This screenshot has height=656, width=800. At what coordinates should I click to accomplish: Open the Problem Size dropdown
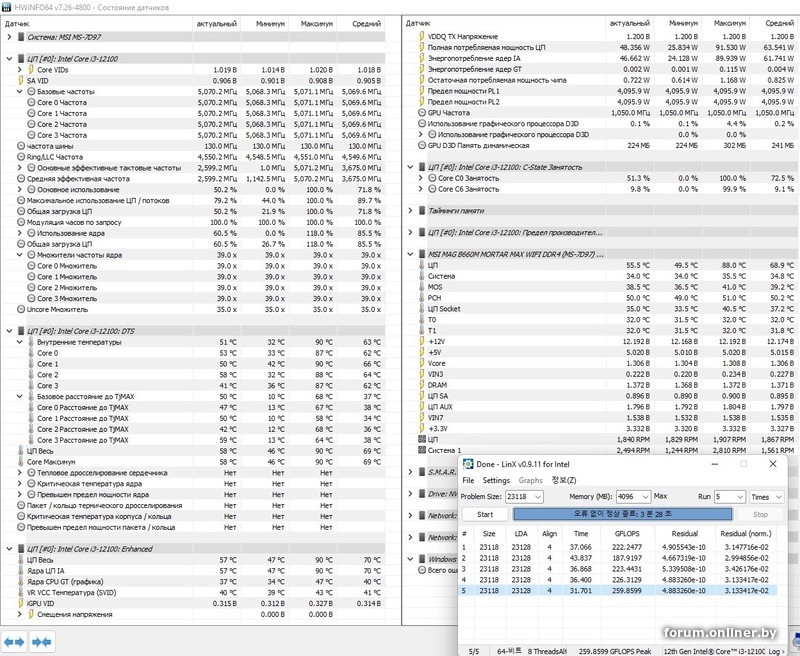tap(537, 496)
